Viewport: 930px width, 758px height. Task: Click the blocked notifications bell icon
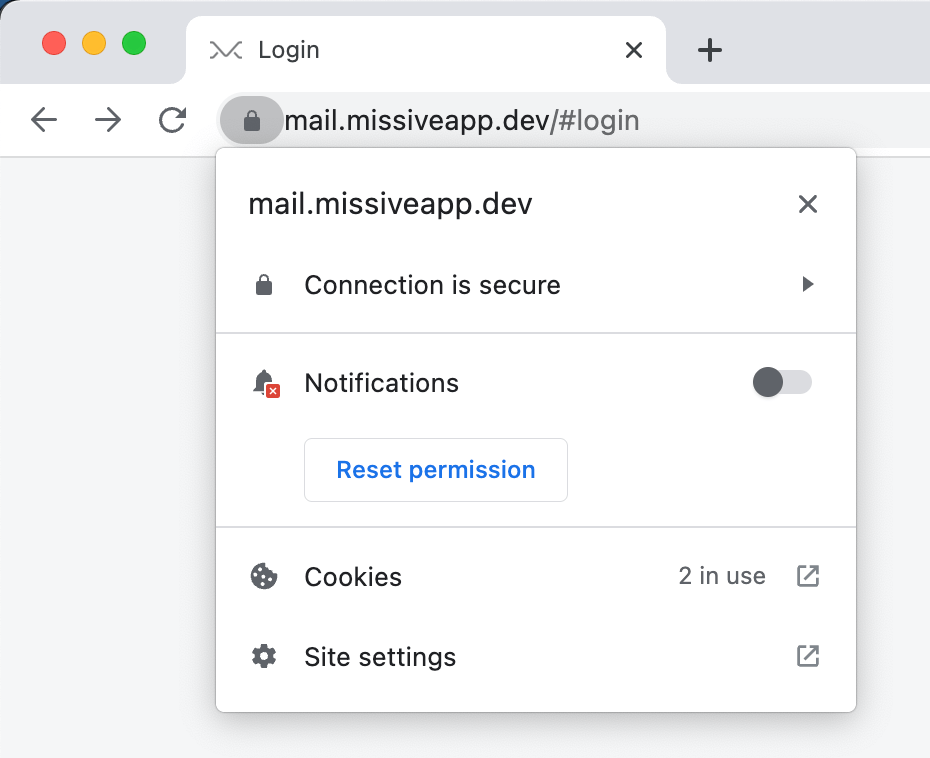[x=265, y=383]
